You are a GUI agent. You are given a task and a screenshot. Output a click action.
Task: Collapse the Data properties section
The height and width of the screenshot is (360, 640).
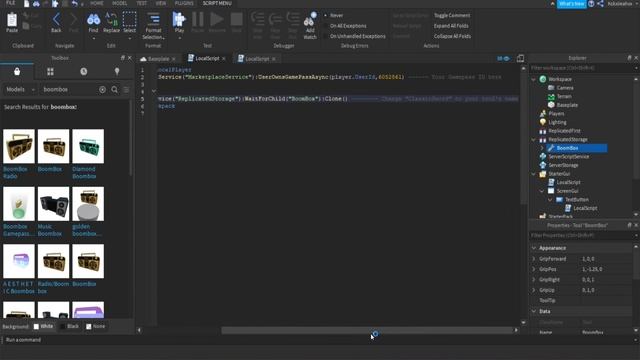click(x=534, y=311)
